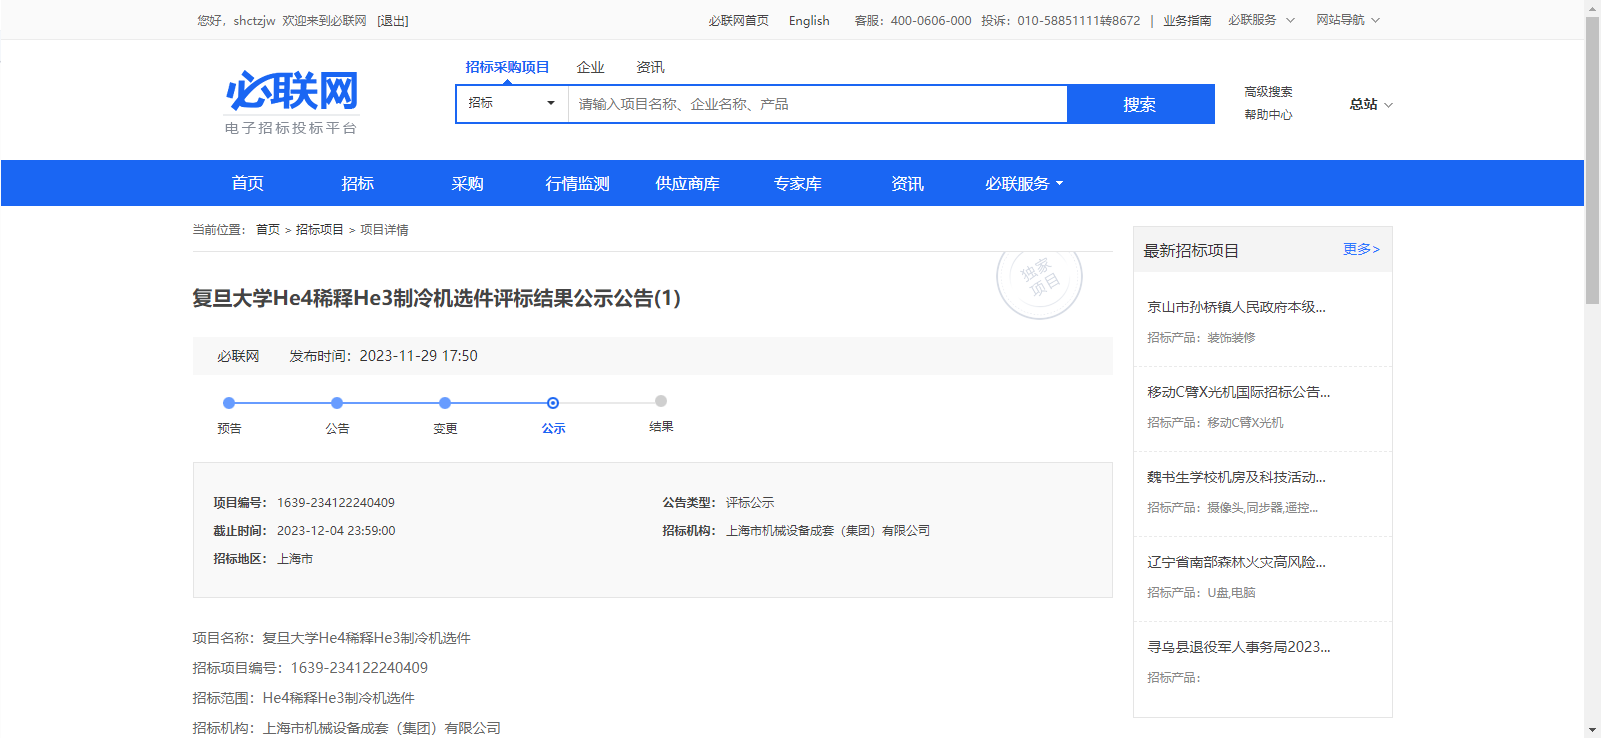Expand the 必联服务 navigation menu

point(1024,183)
